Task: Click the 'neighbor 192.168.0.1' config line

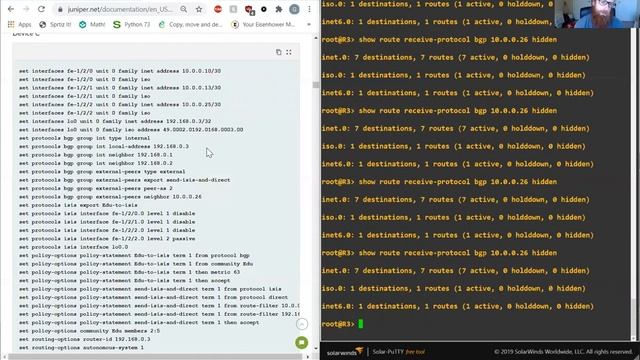Action: [x=96, y=155]
